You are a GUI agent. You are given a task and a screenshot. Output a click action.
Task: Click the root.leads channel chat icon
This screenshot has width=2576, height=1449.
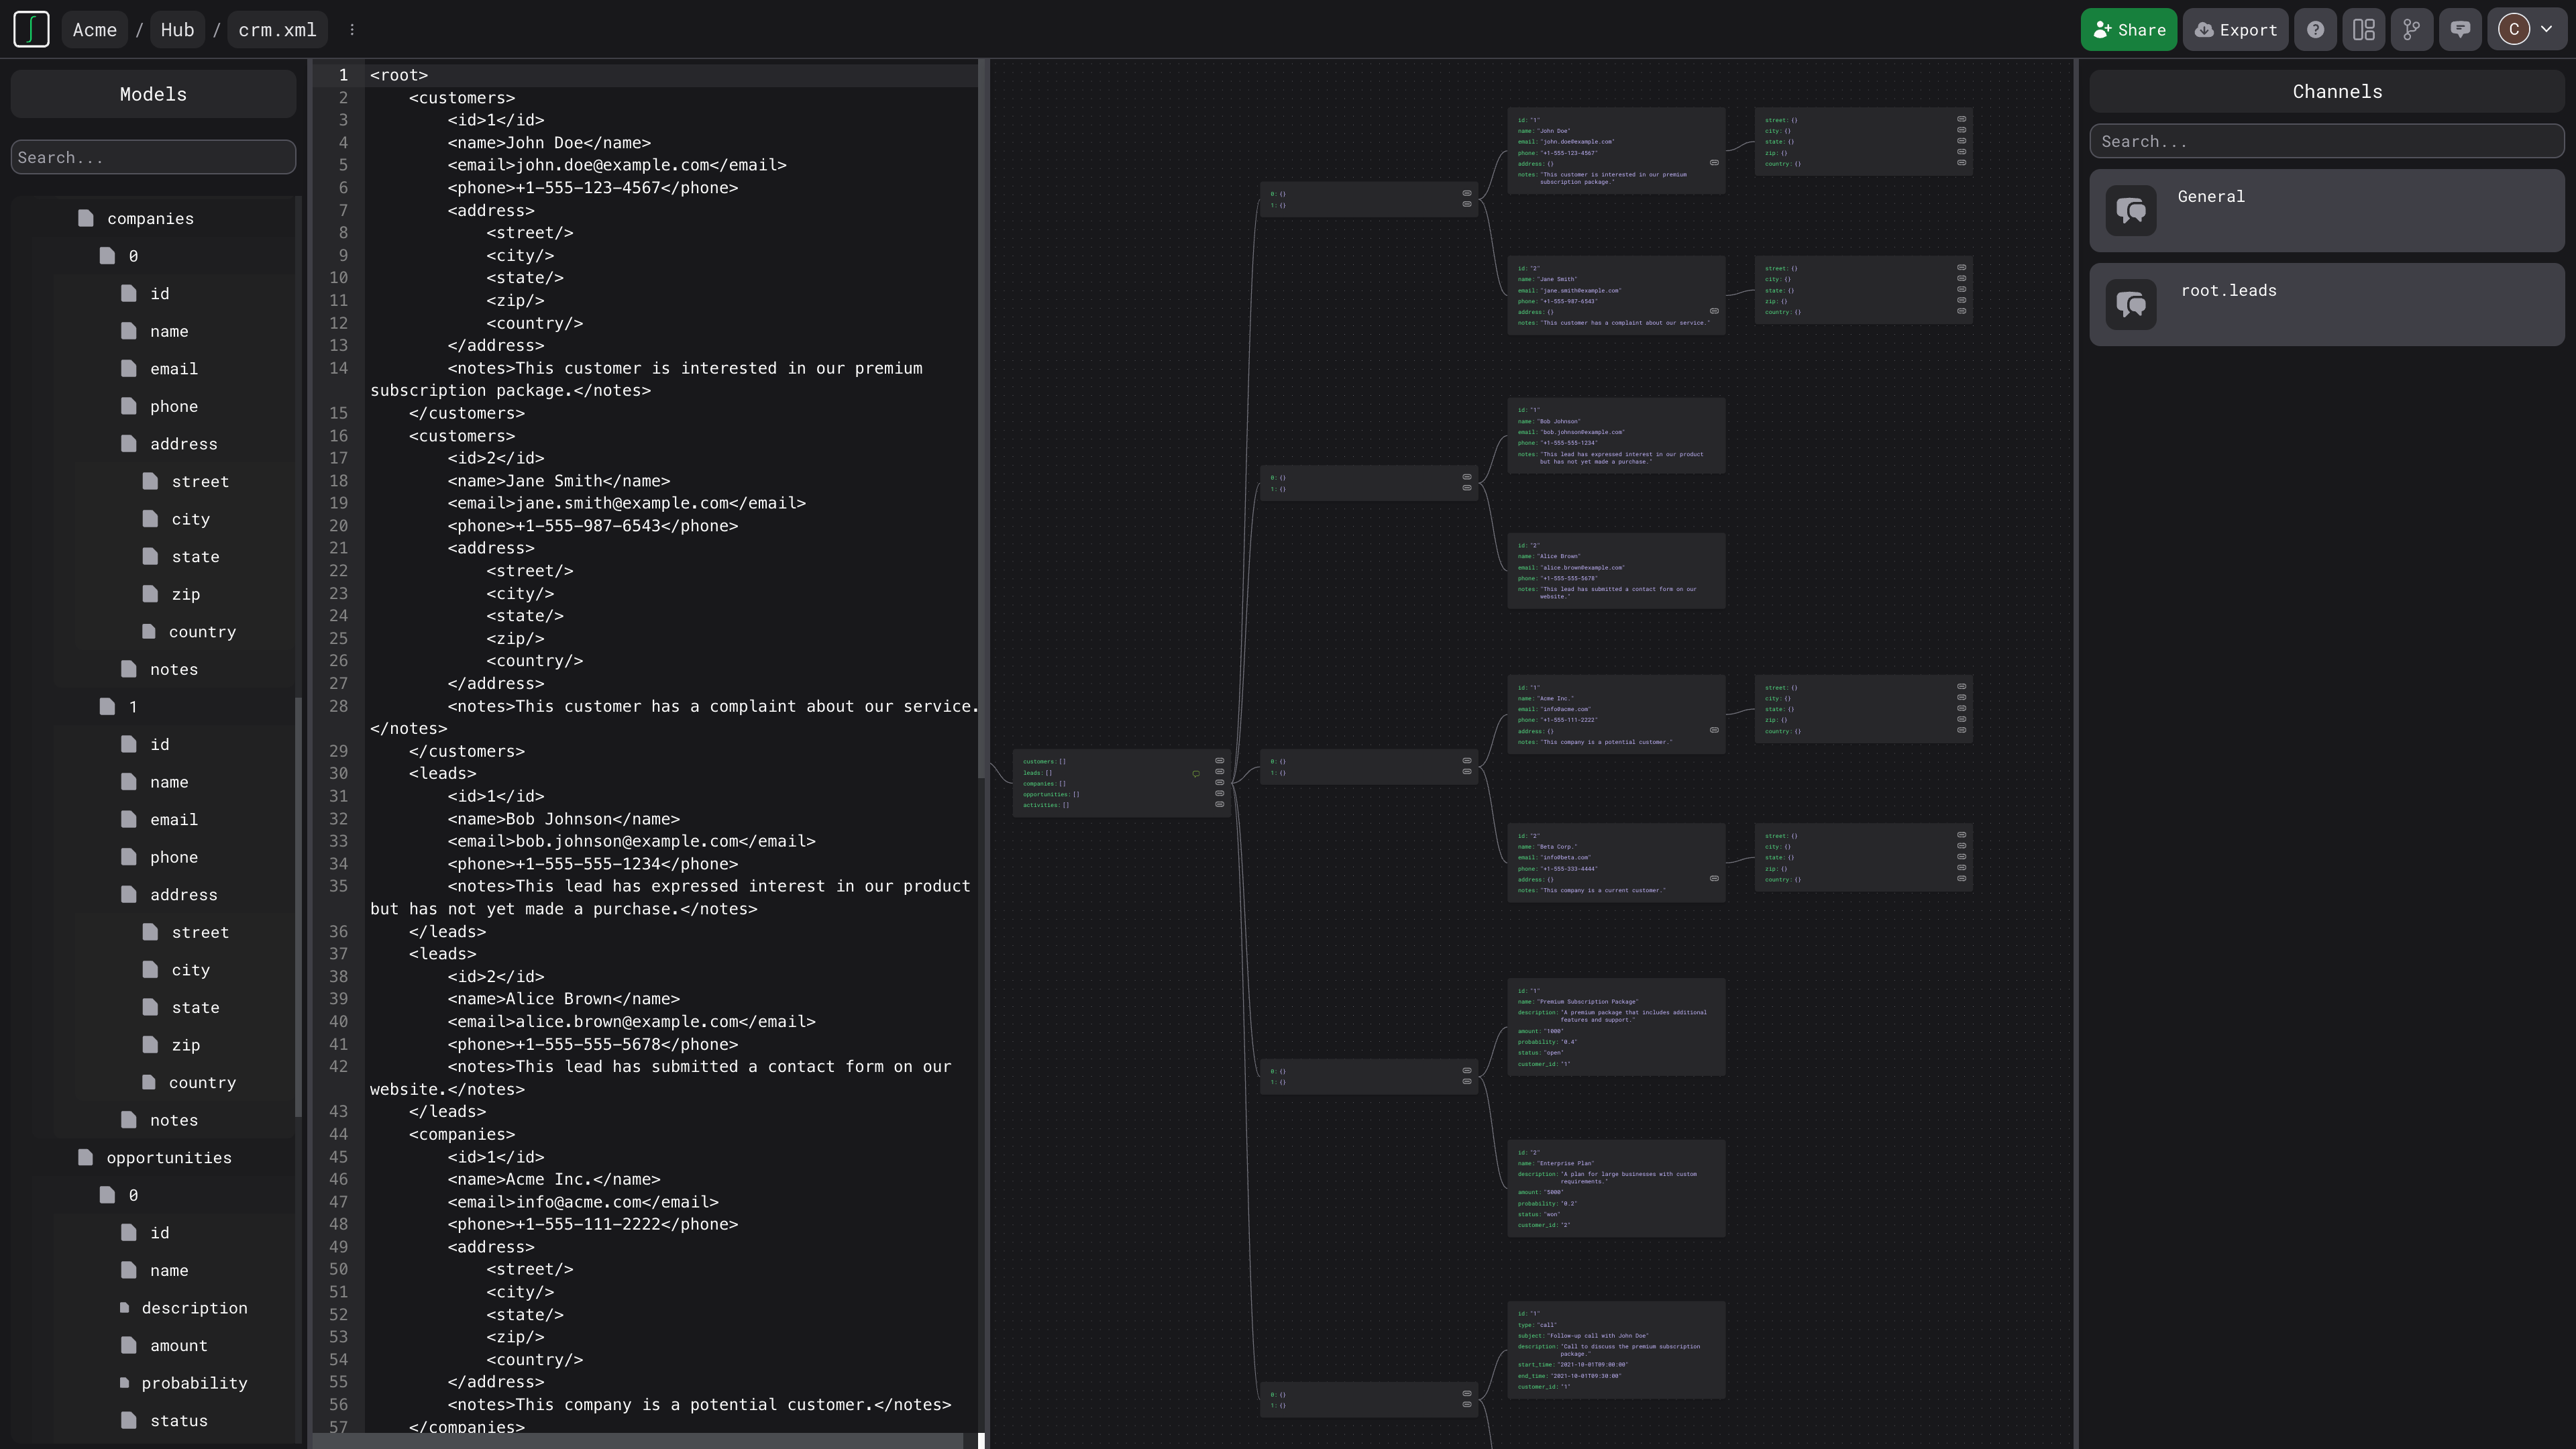point(2130,305)
